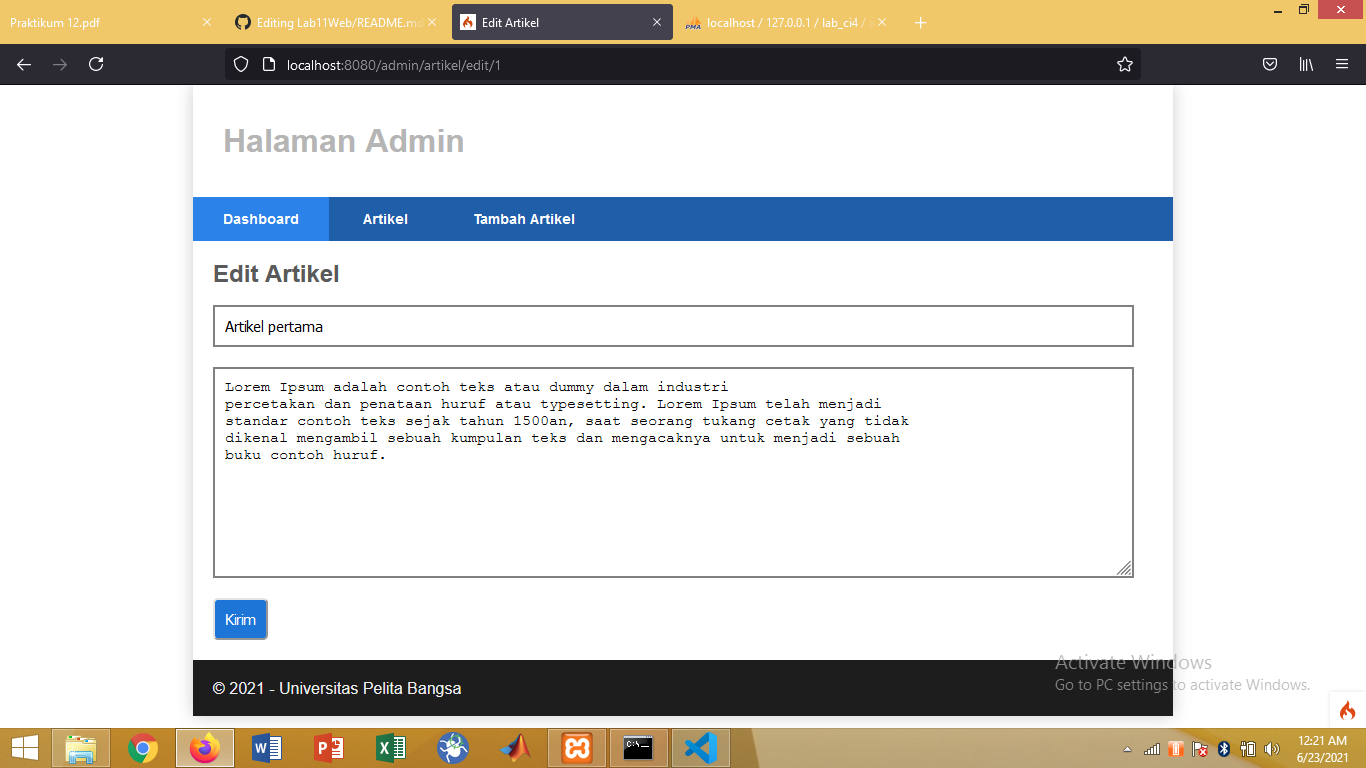Image resolution: width=1366 pixels, height=768 pixels.
Task: Open the Firefox Library icon
Action: coord(1306,64)
